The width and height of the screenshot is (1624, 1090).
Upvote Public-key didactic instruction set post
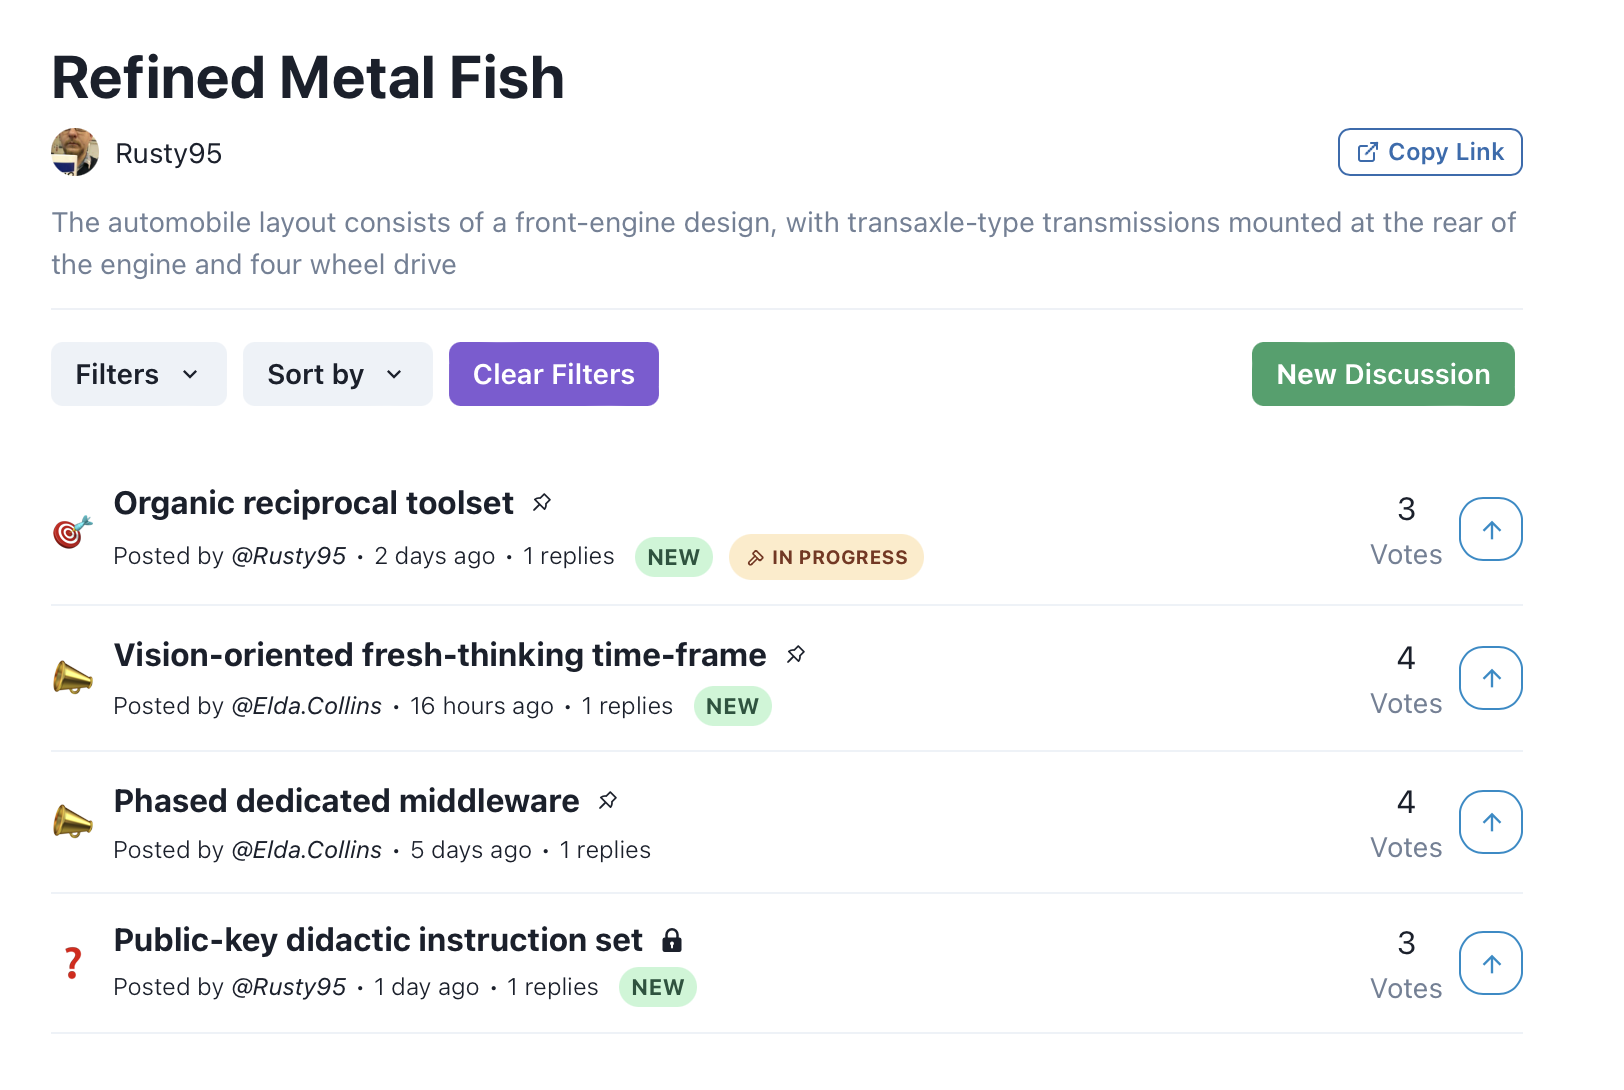(x=1490, y=963)
